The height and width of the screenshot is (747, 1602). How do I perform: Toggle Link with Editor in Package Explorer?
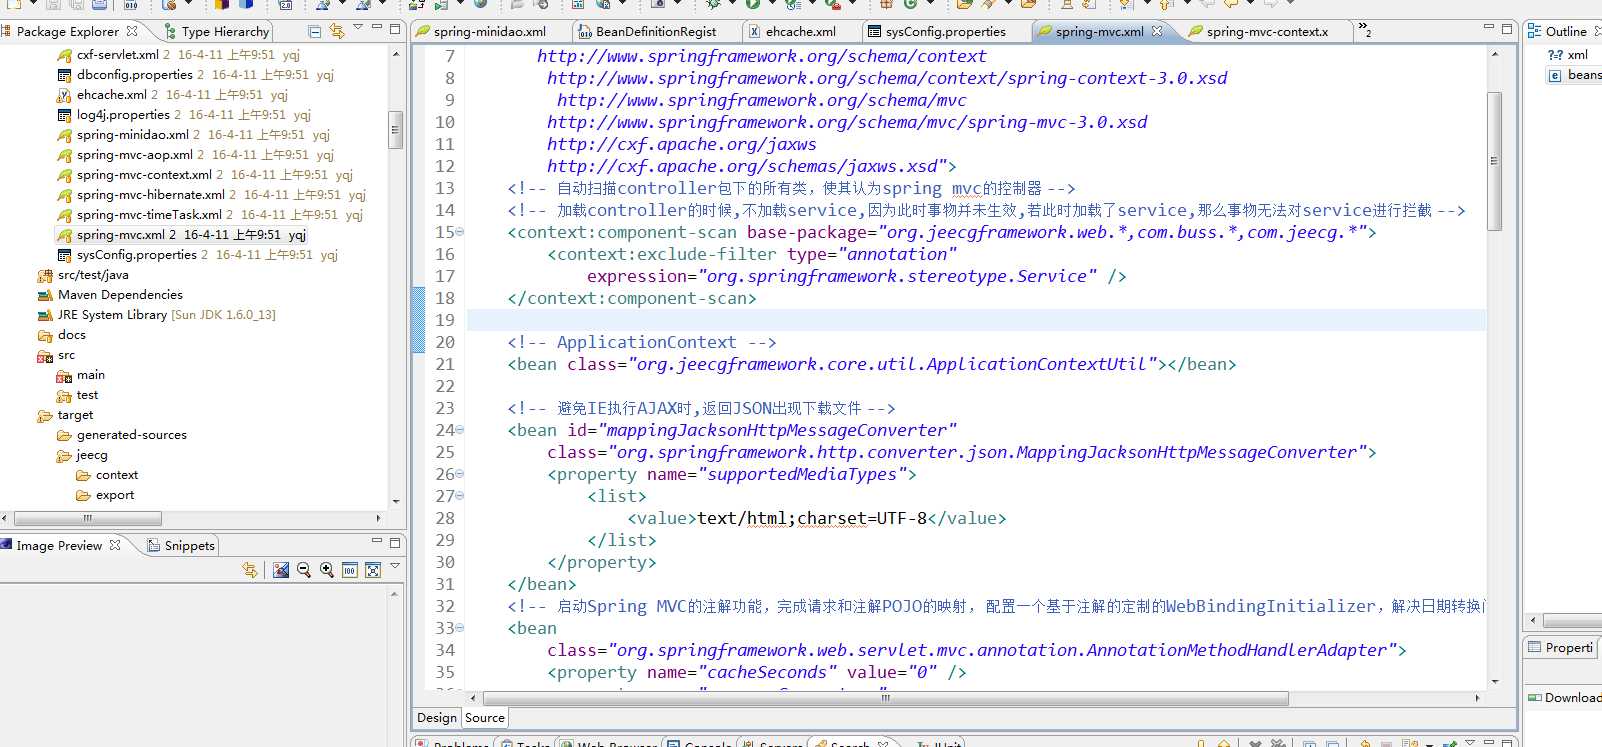click(337, 31)
